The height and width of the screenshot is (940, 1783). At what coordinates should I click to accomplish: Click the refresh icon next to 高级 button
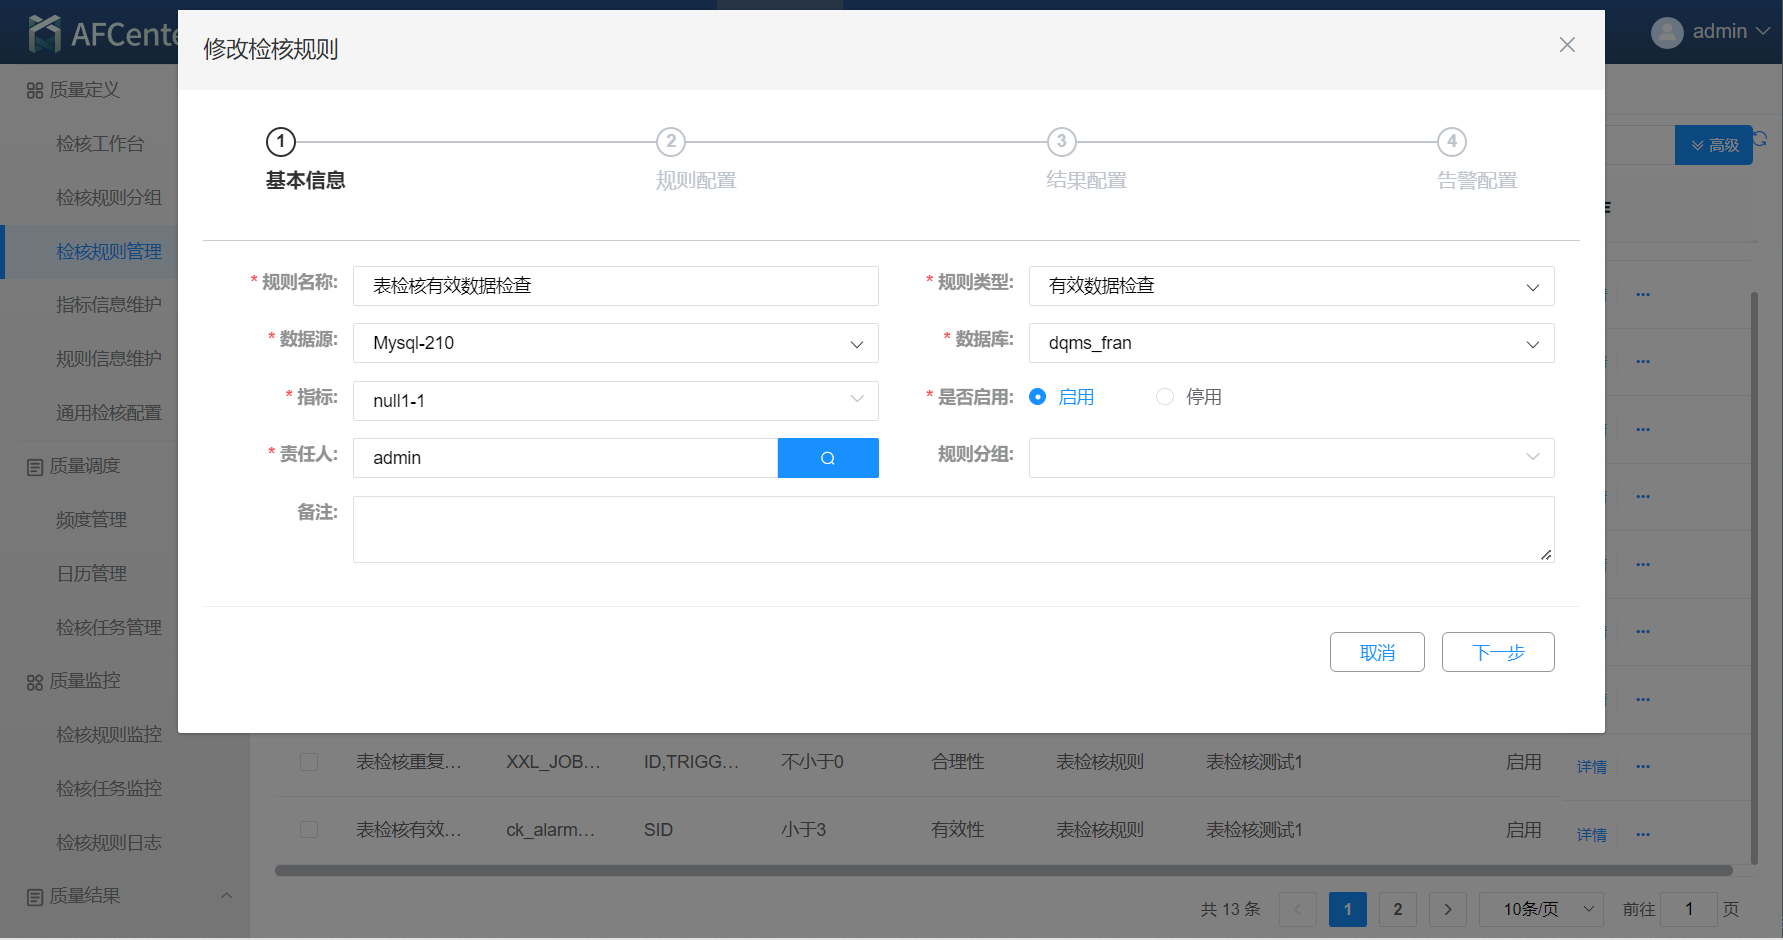[x=1761, y=140]
